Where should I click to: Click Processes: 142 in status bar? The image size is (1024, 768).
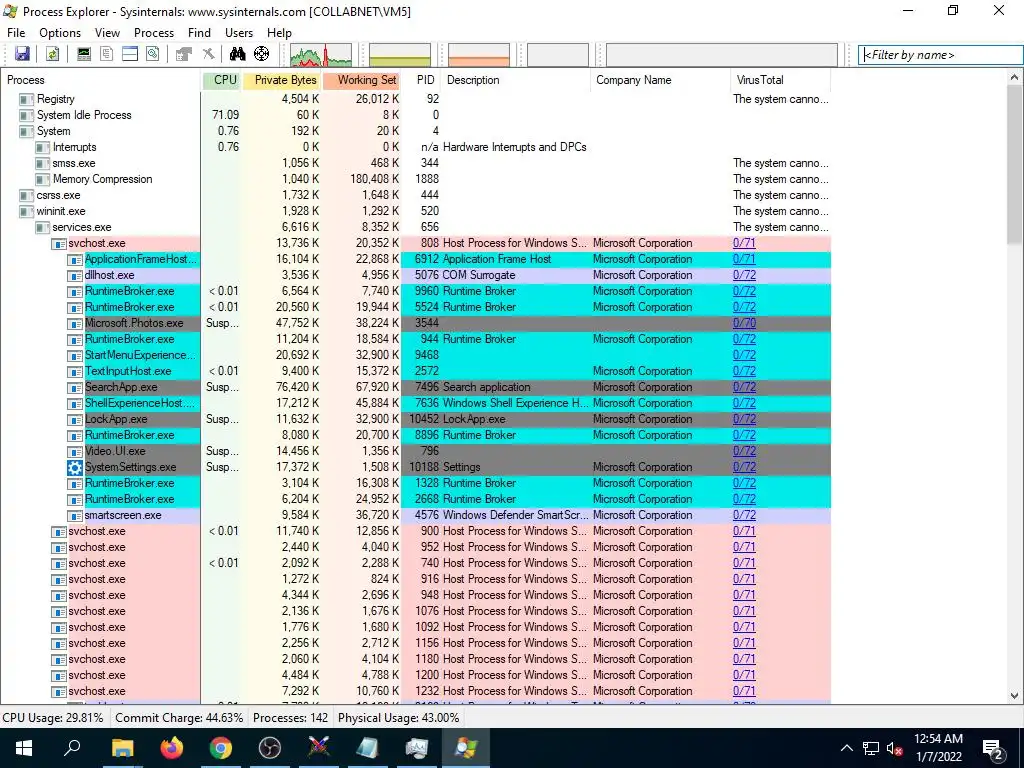point(291,718)
